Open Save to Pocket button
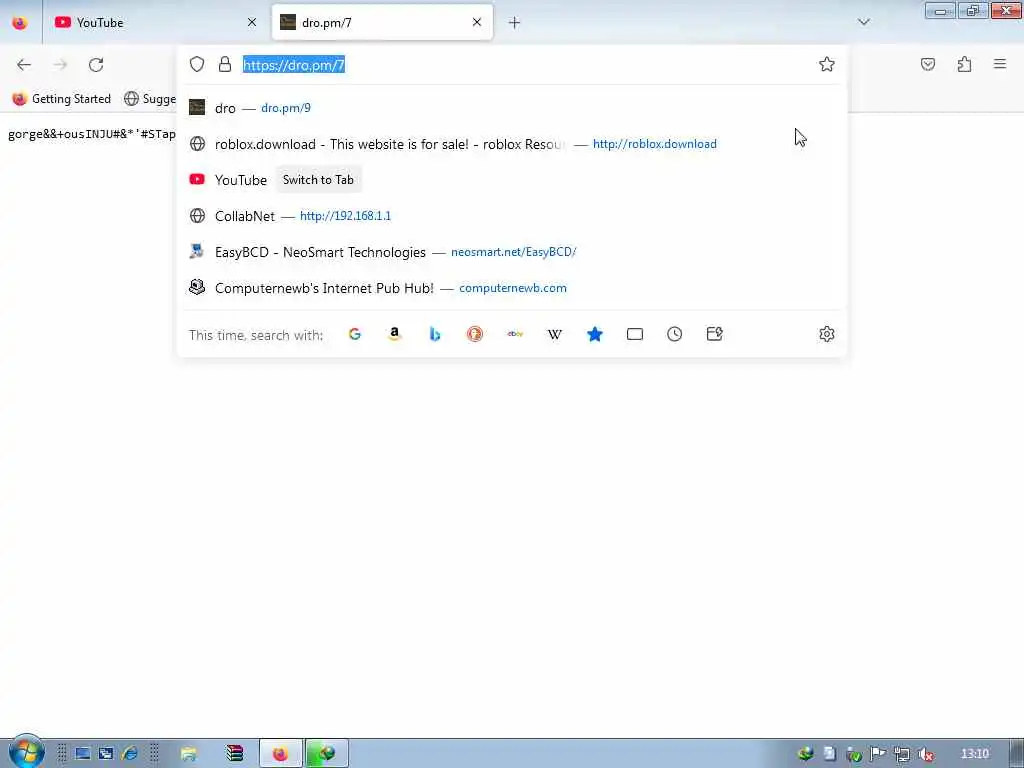The height and width of the screenshot is (768, 1024). tap(928, 64)
